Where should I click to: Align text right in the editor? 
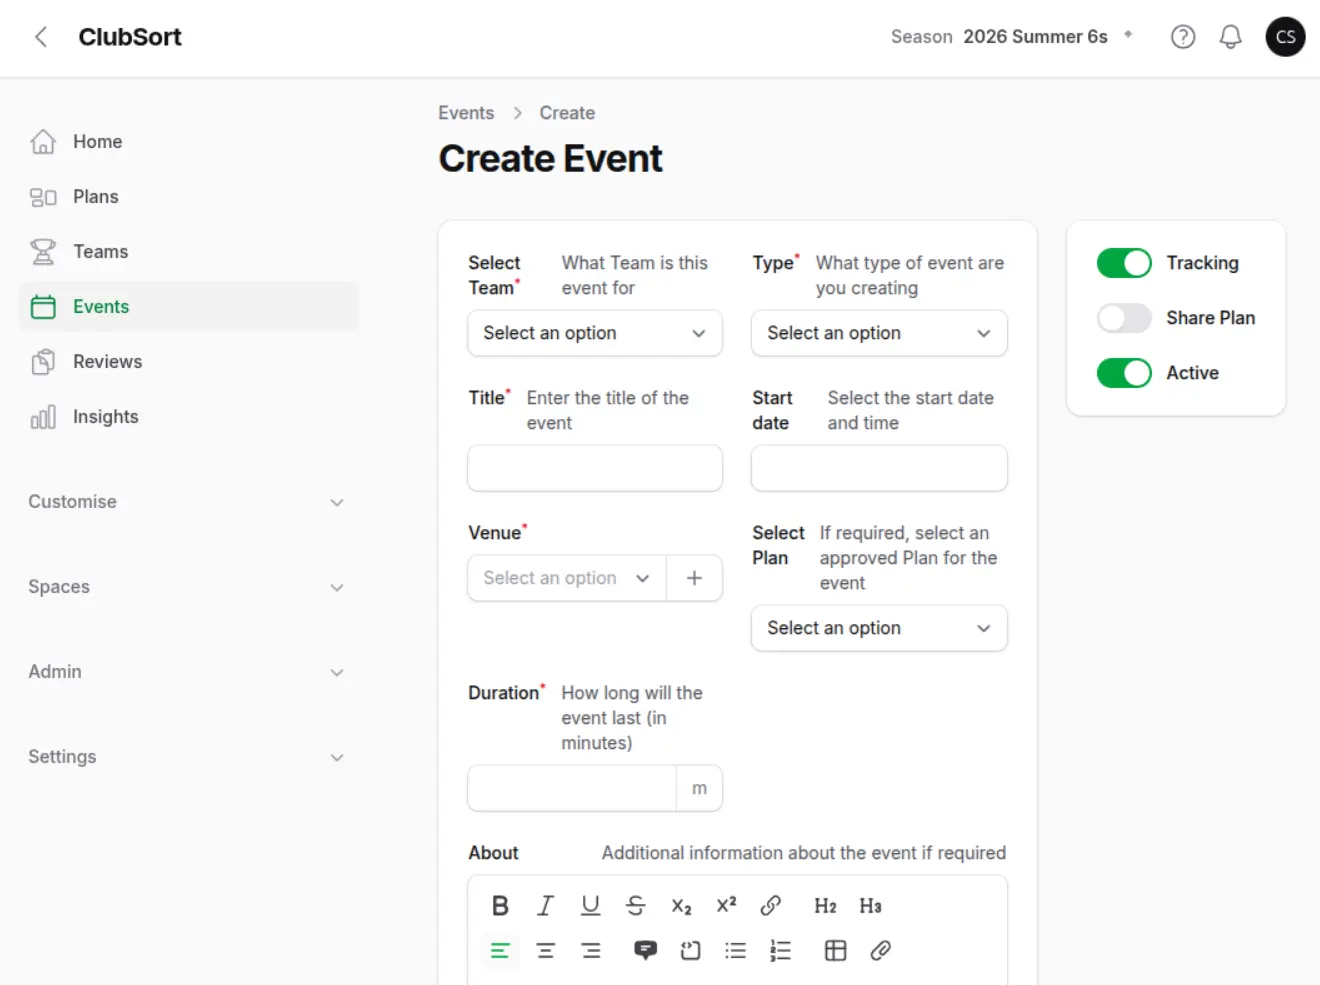590,951
